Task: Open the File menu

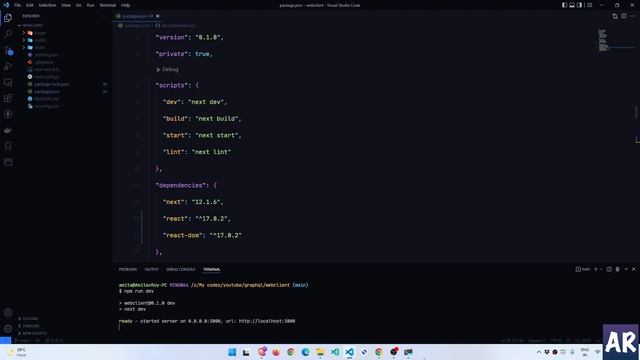Action: tap(17, 5)
